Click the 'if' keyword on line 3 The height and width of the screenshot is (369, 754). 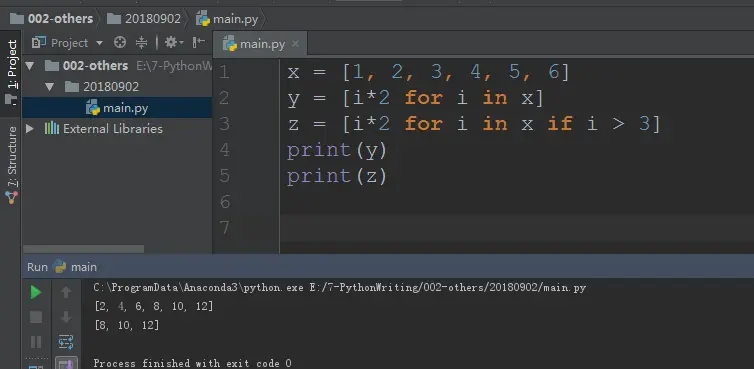pyautogui.click(x=560, y=125)
